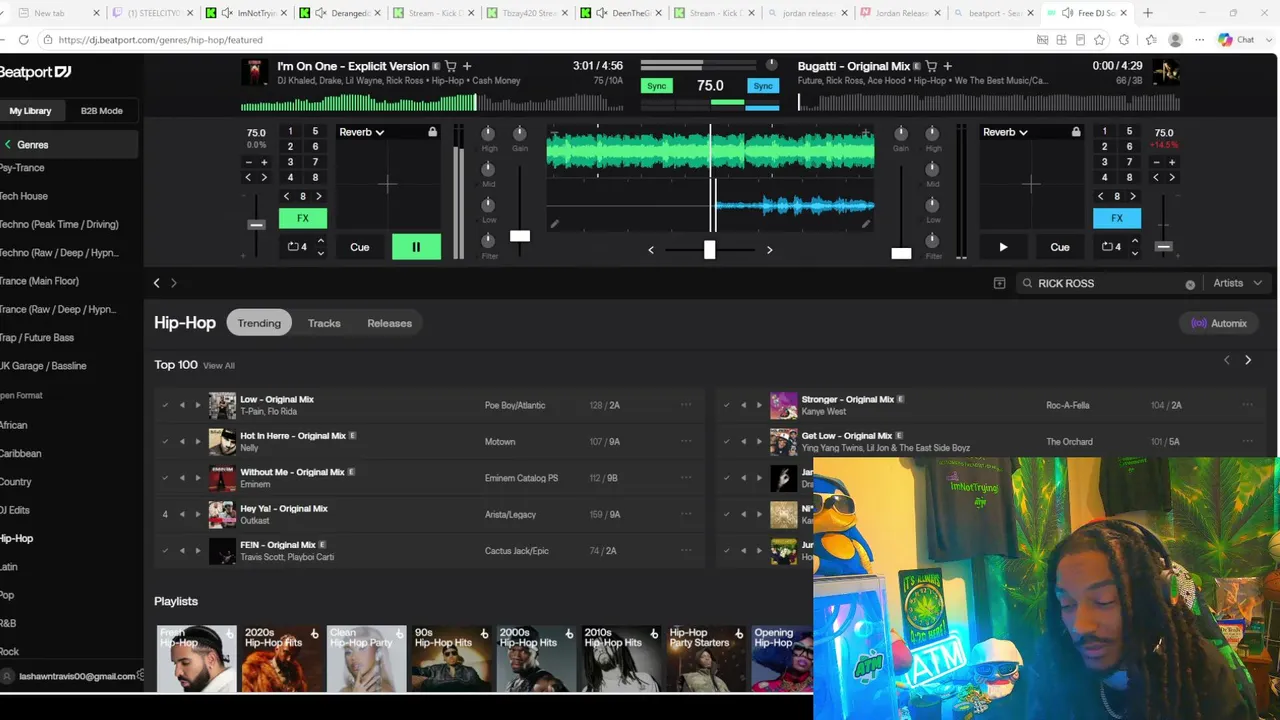Click the right deck Cue button
1280x720 pixels.
[x=1060, y=247]
